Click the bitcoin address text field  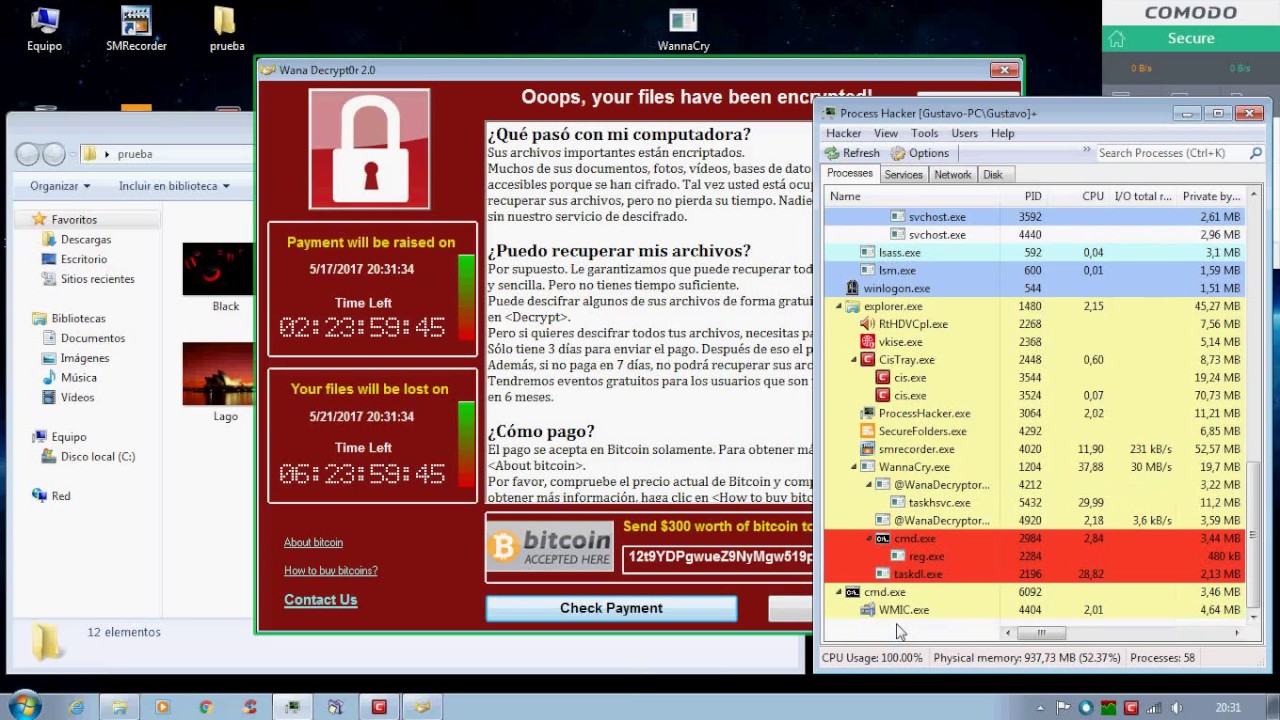pyautogui.click(x=718, y=557)
